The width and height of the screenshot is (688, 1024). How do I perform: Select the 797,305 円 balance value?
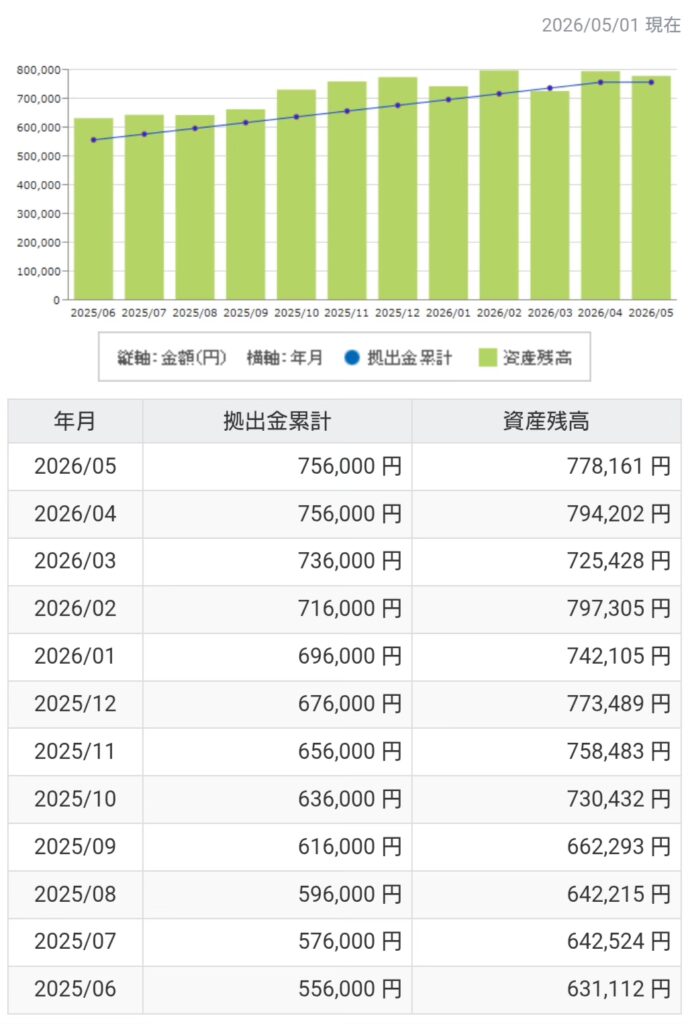pos(619,609)
